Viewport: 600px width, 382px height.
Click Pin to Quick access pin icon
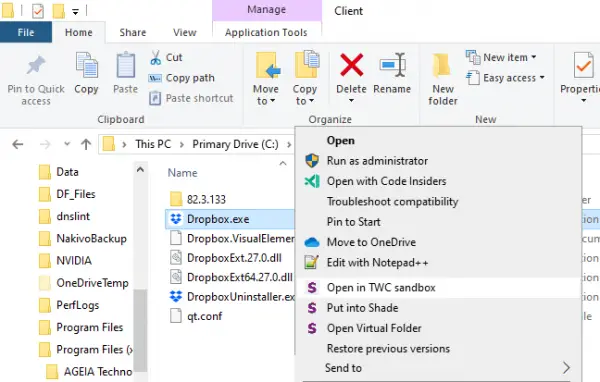[x=36, y=65]
